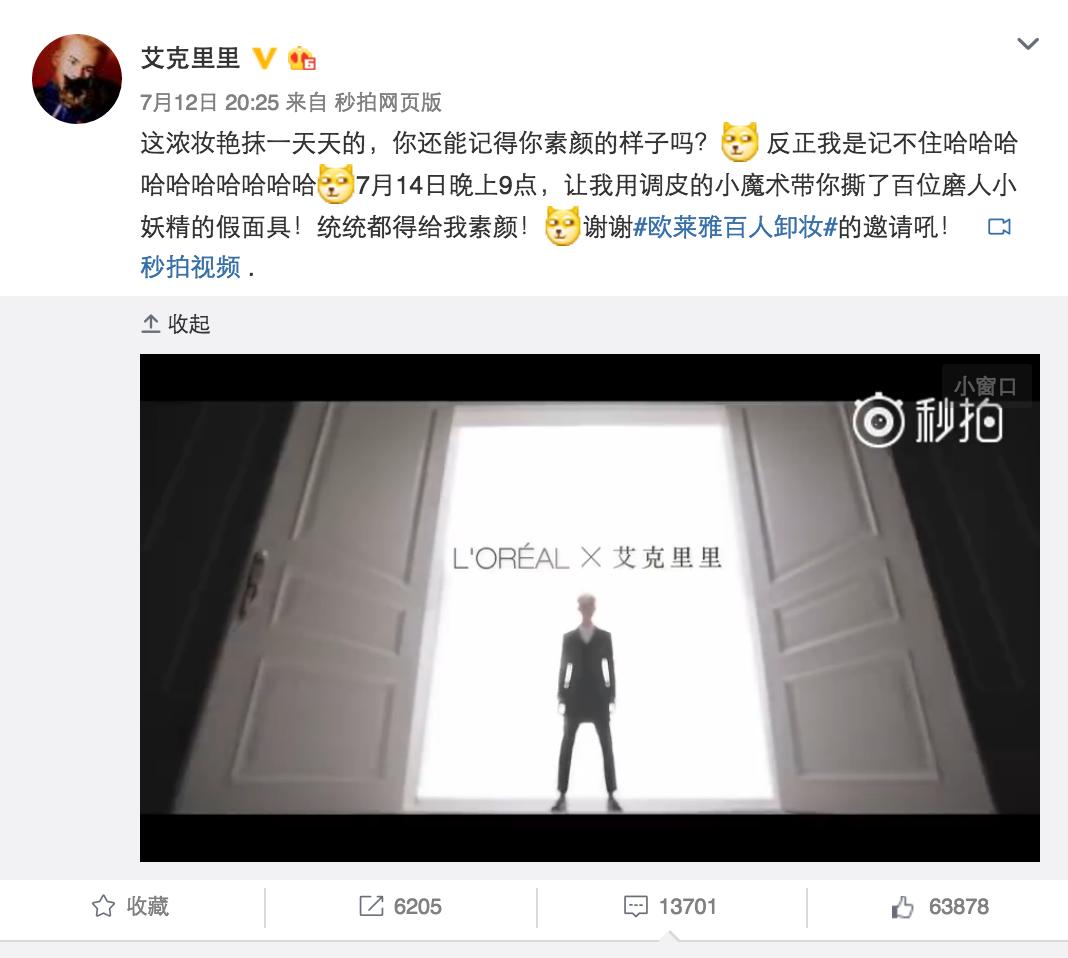Open the 秒拍网页版 source link
Image resolution: width=1068 pixels, height=958 pixels.
[x=388, y=102]
